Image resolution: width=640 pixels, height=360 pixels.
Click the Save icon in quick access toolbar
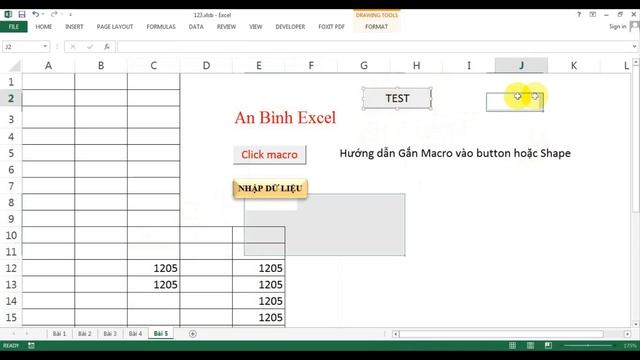pos(22,14)
